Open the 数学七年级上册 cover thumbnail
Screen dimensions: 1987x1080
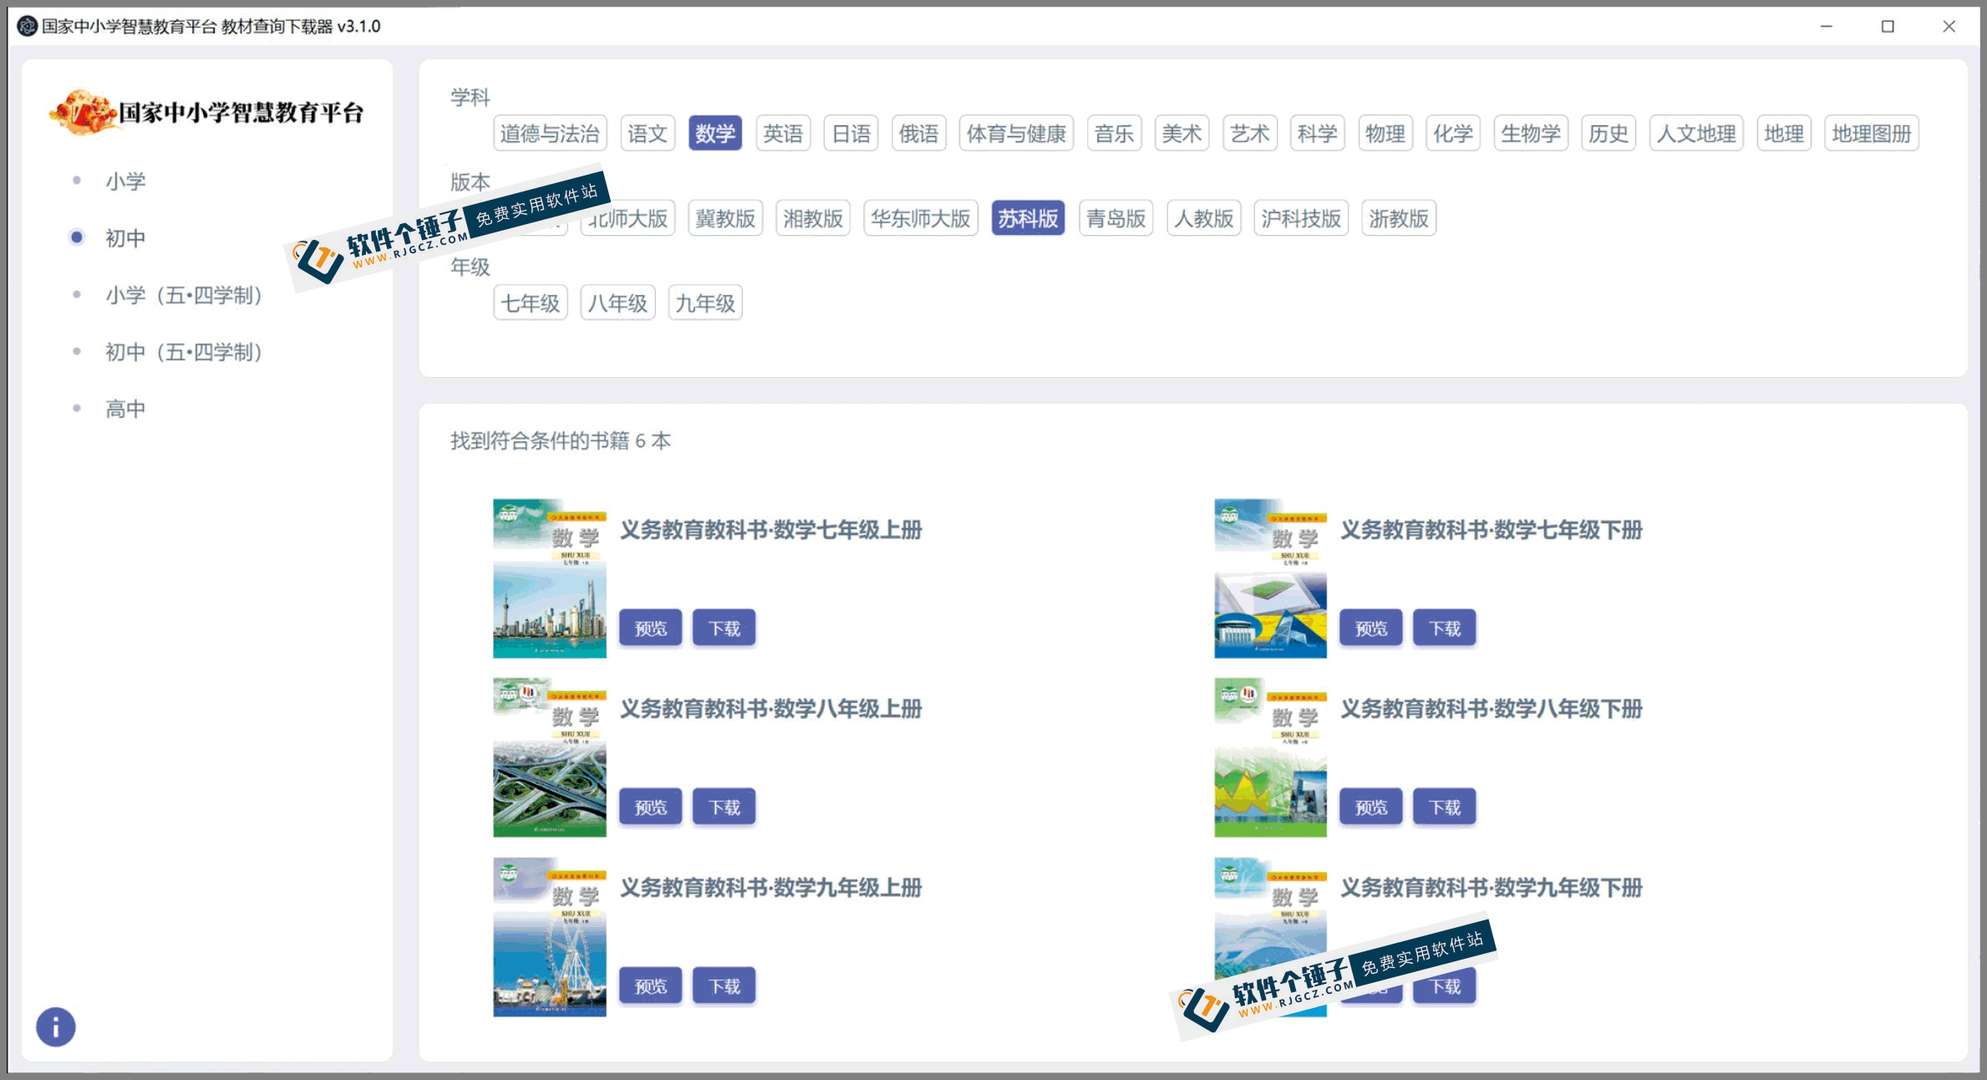550,578
